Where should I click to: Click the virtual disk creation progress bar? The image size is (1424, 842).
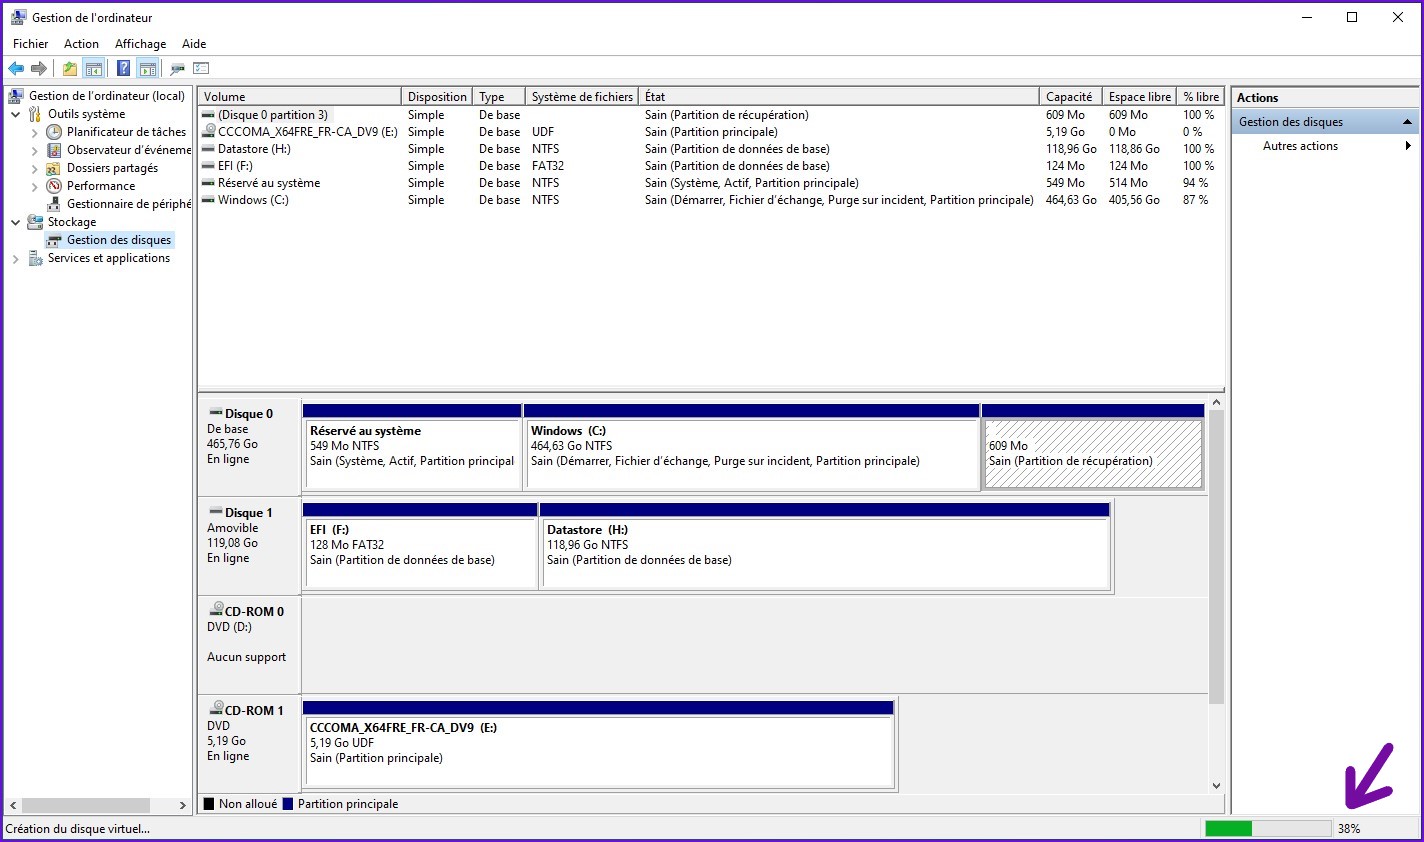click(1267, 829)
